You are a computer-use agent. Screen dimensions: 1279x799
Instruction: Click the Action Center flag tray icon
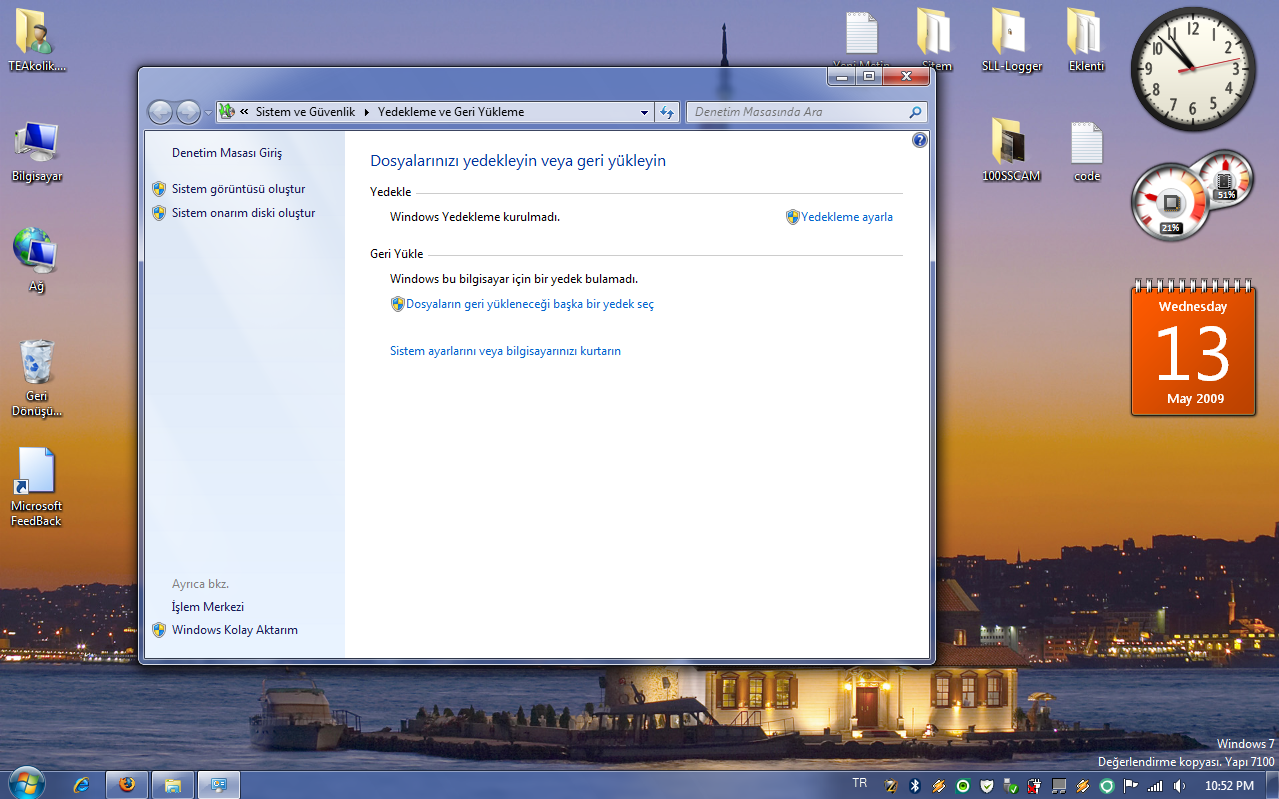coord(1130,786)
